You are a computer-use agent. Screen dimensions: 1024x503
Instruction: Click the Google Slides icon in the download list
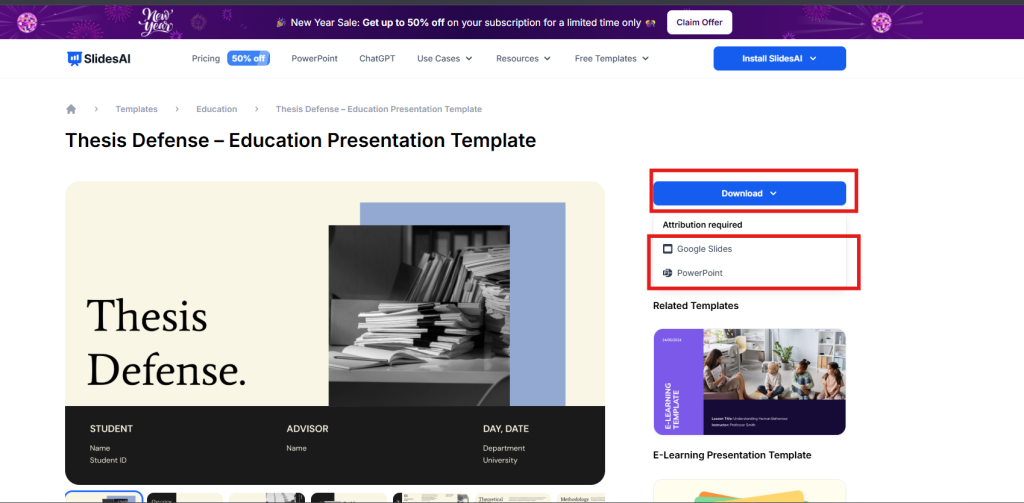[x=668, y=248]
